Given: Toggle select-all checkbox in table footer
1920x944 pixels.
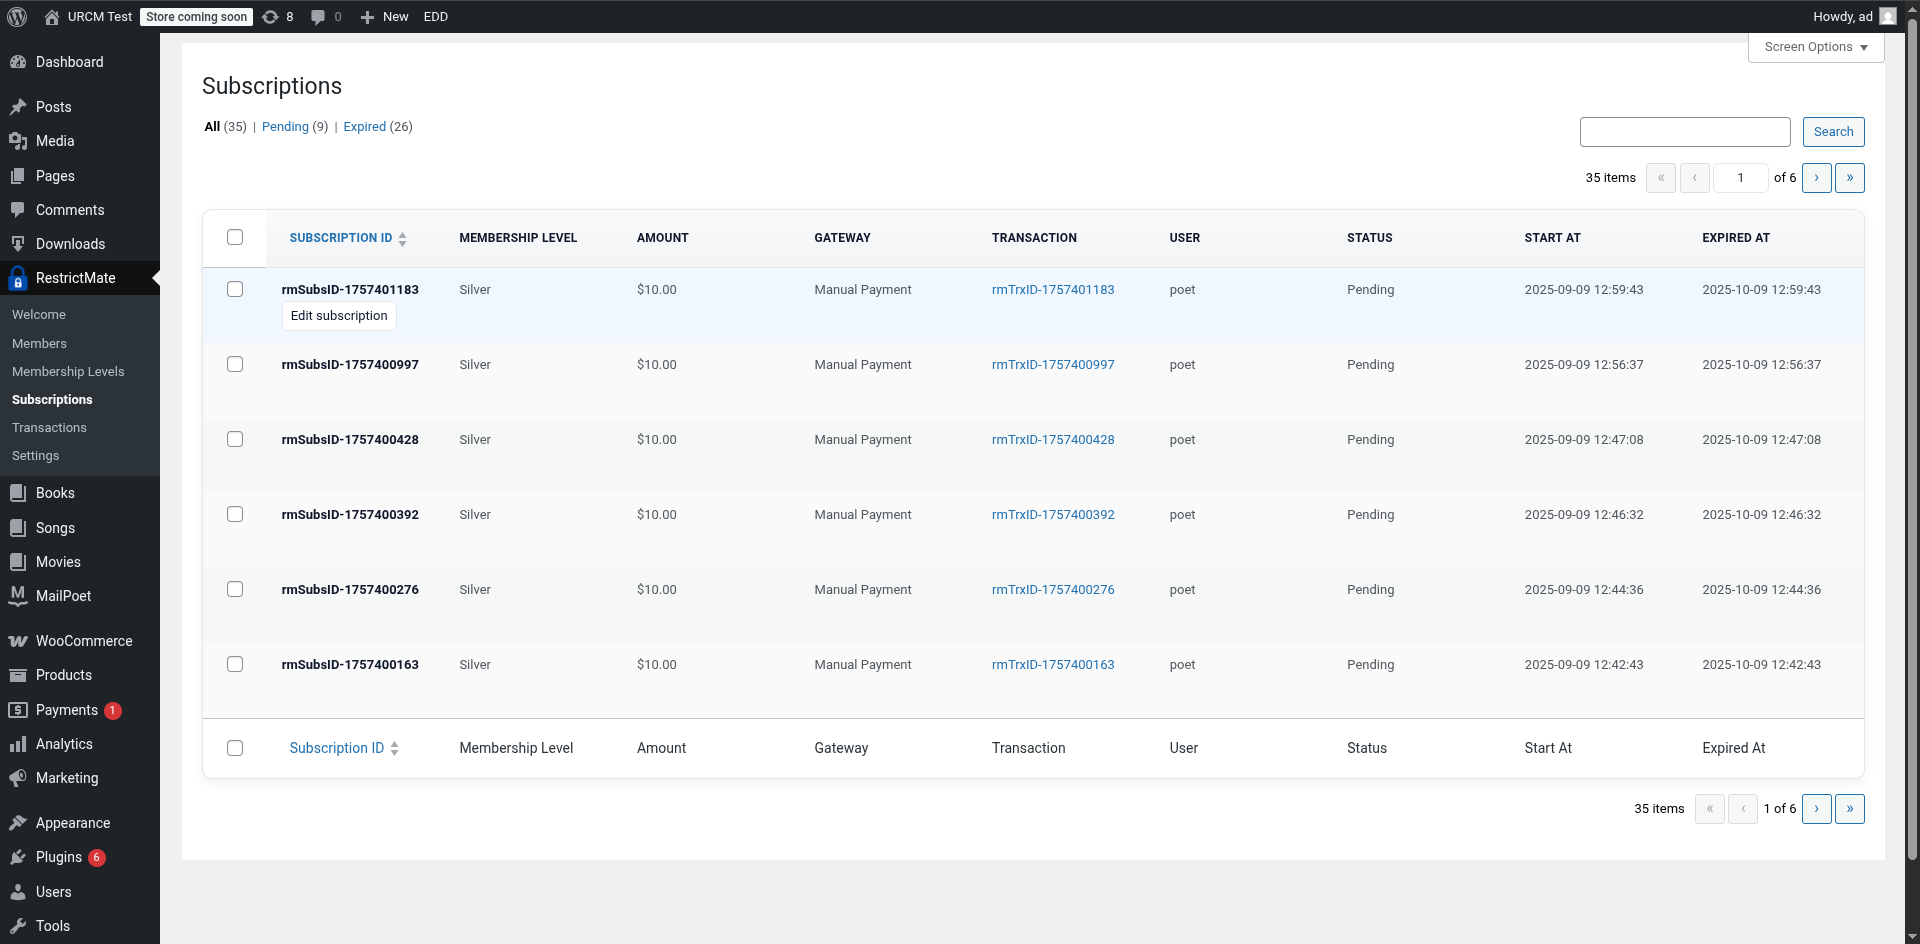Looking at the screenshot, I should (235, 748).
